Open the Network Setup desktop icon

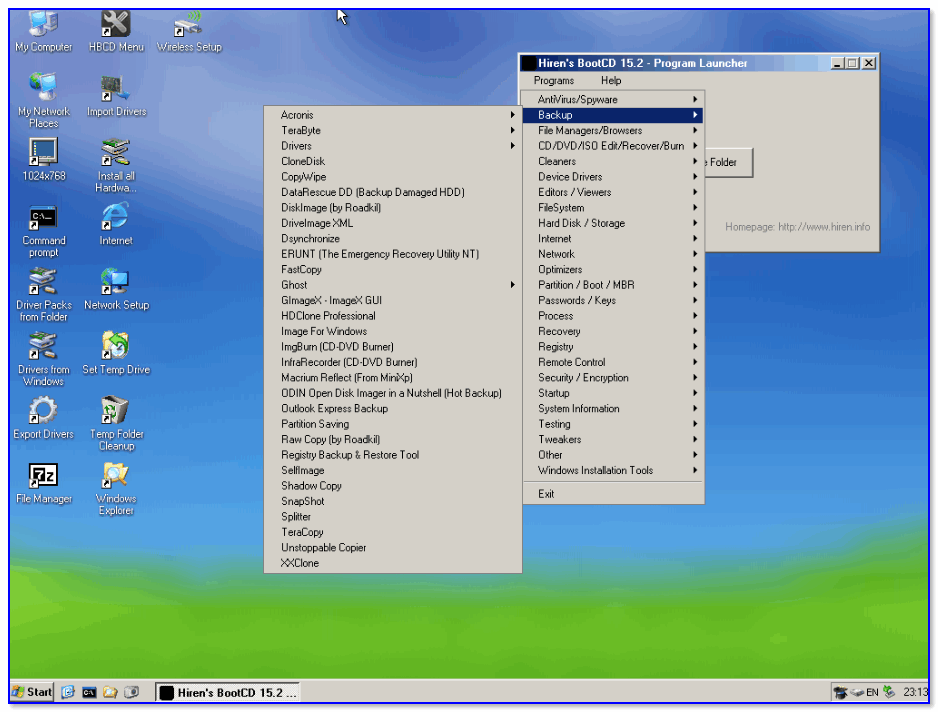point(116,284)
